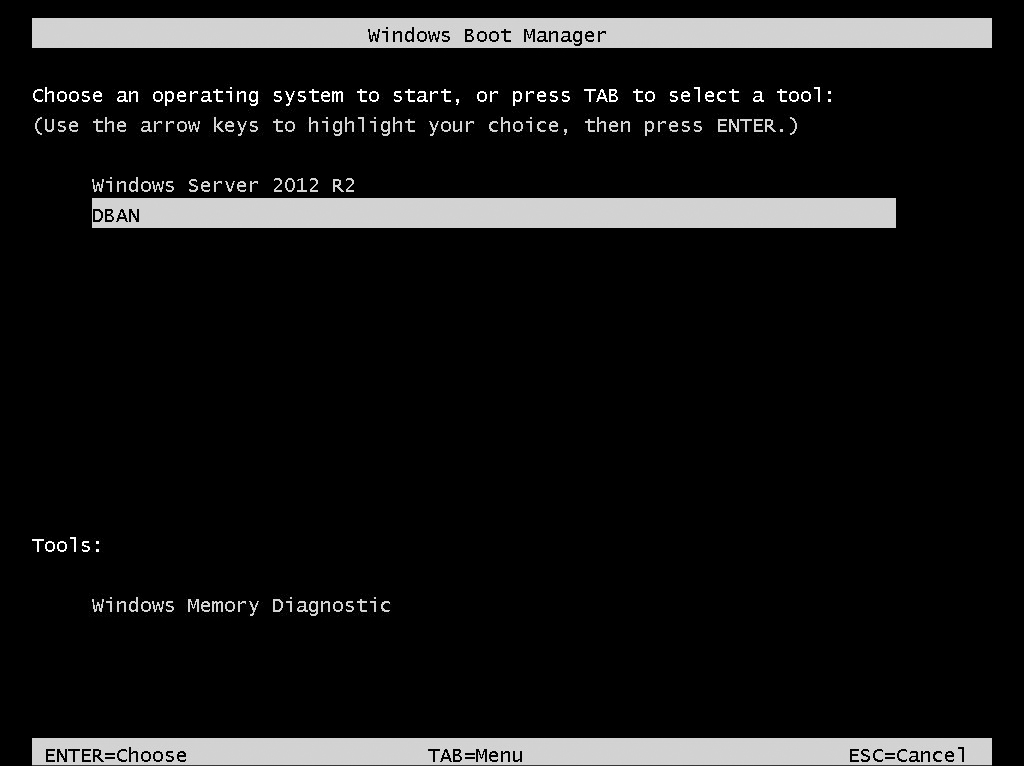This screenshot has height=766, width=1024.
Task: Click ESC=Cancel in the footer bar
Action: [x=907, y=756]
